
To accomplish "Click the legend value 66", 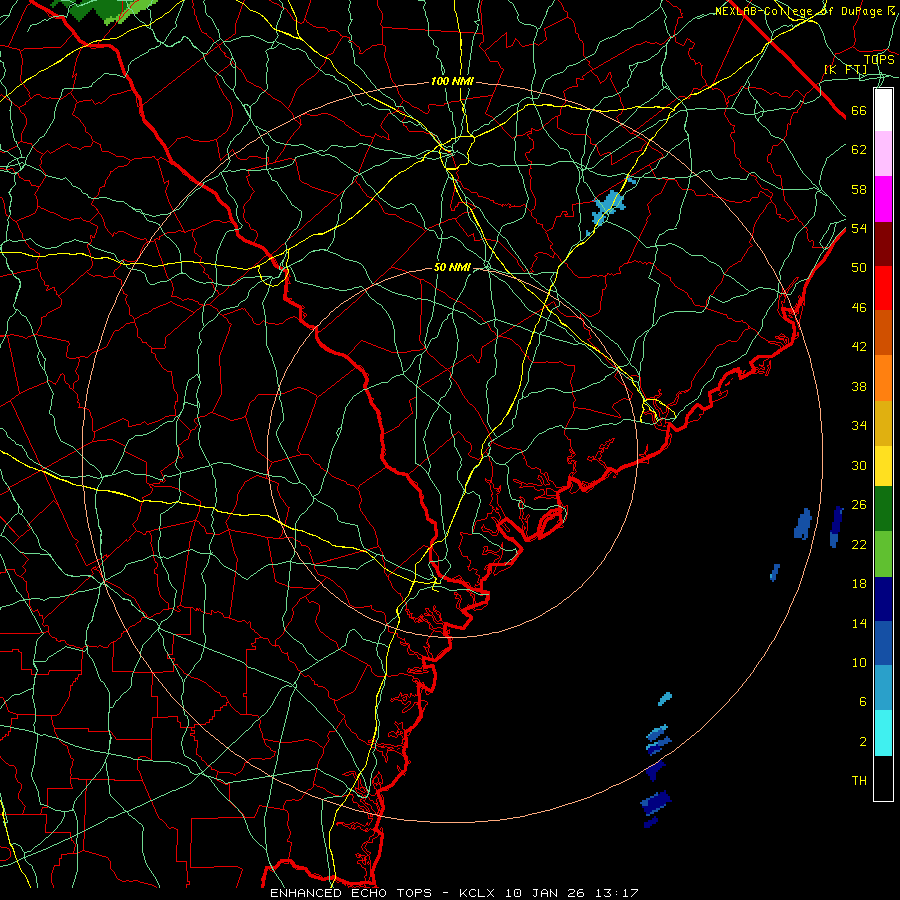I will 859,110.
